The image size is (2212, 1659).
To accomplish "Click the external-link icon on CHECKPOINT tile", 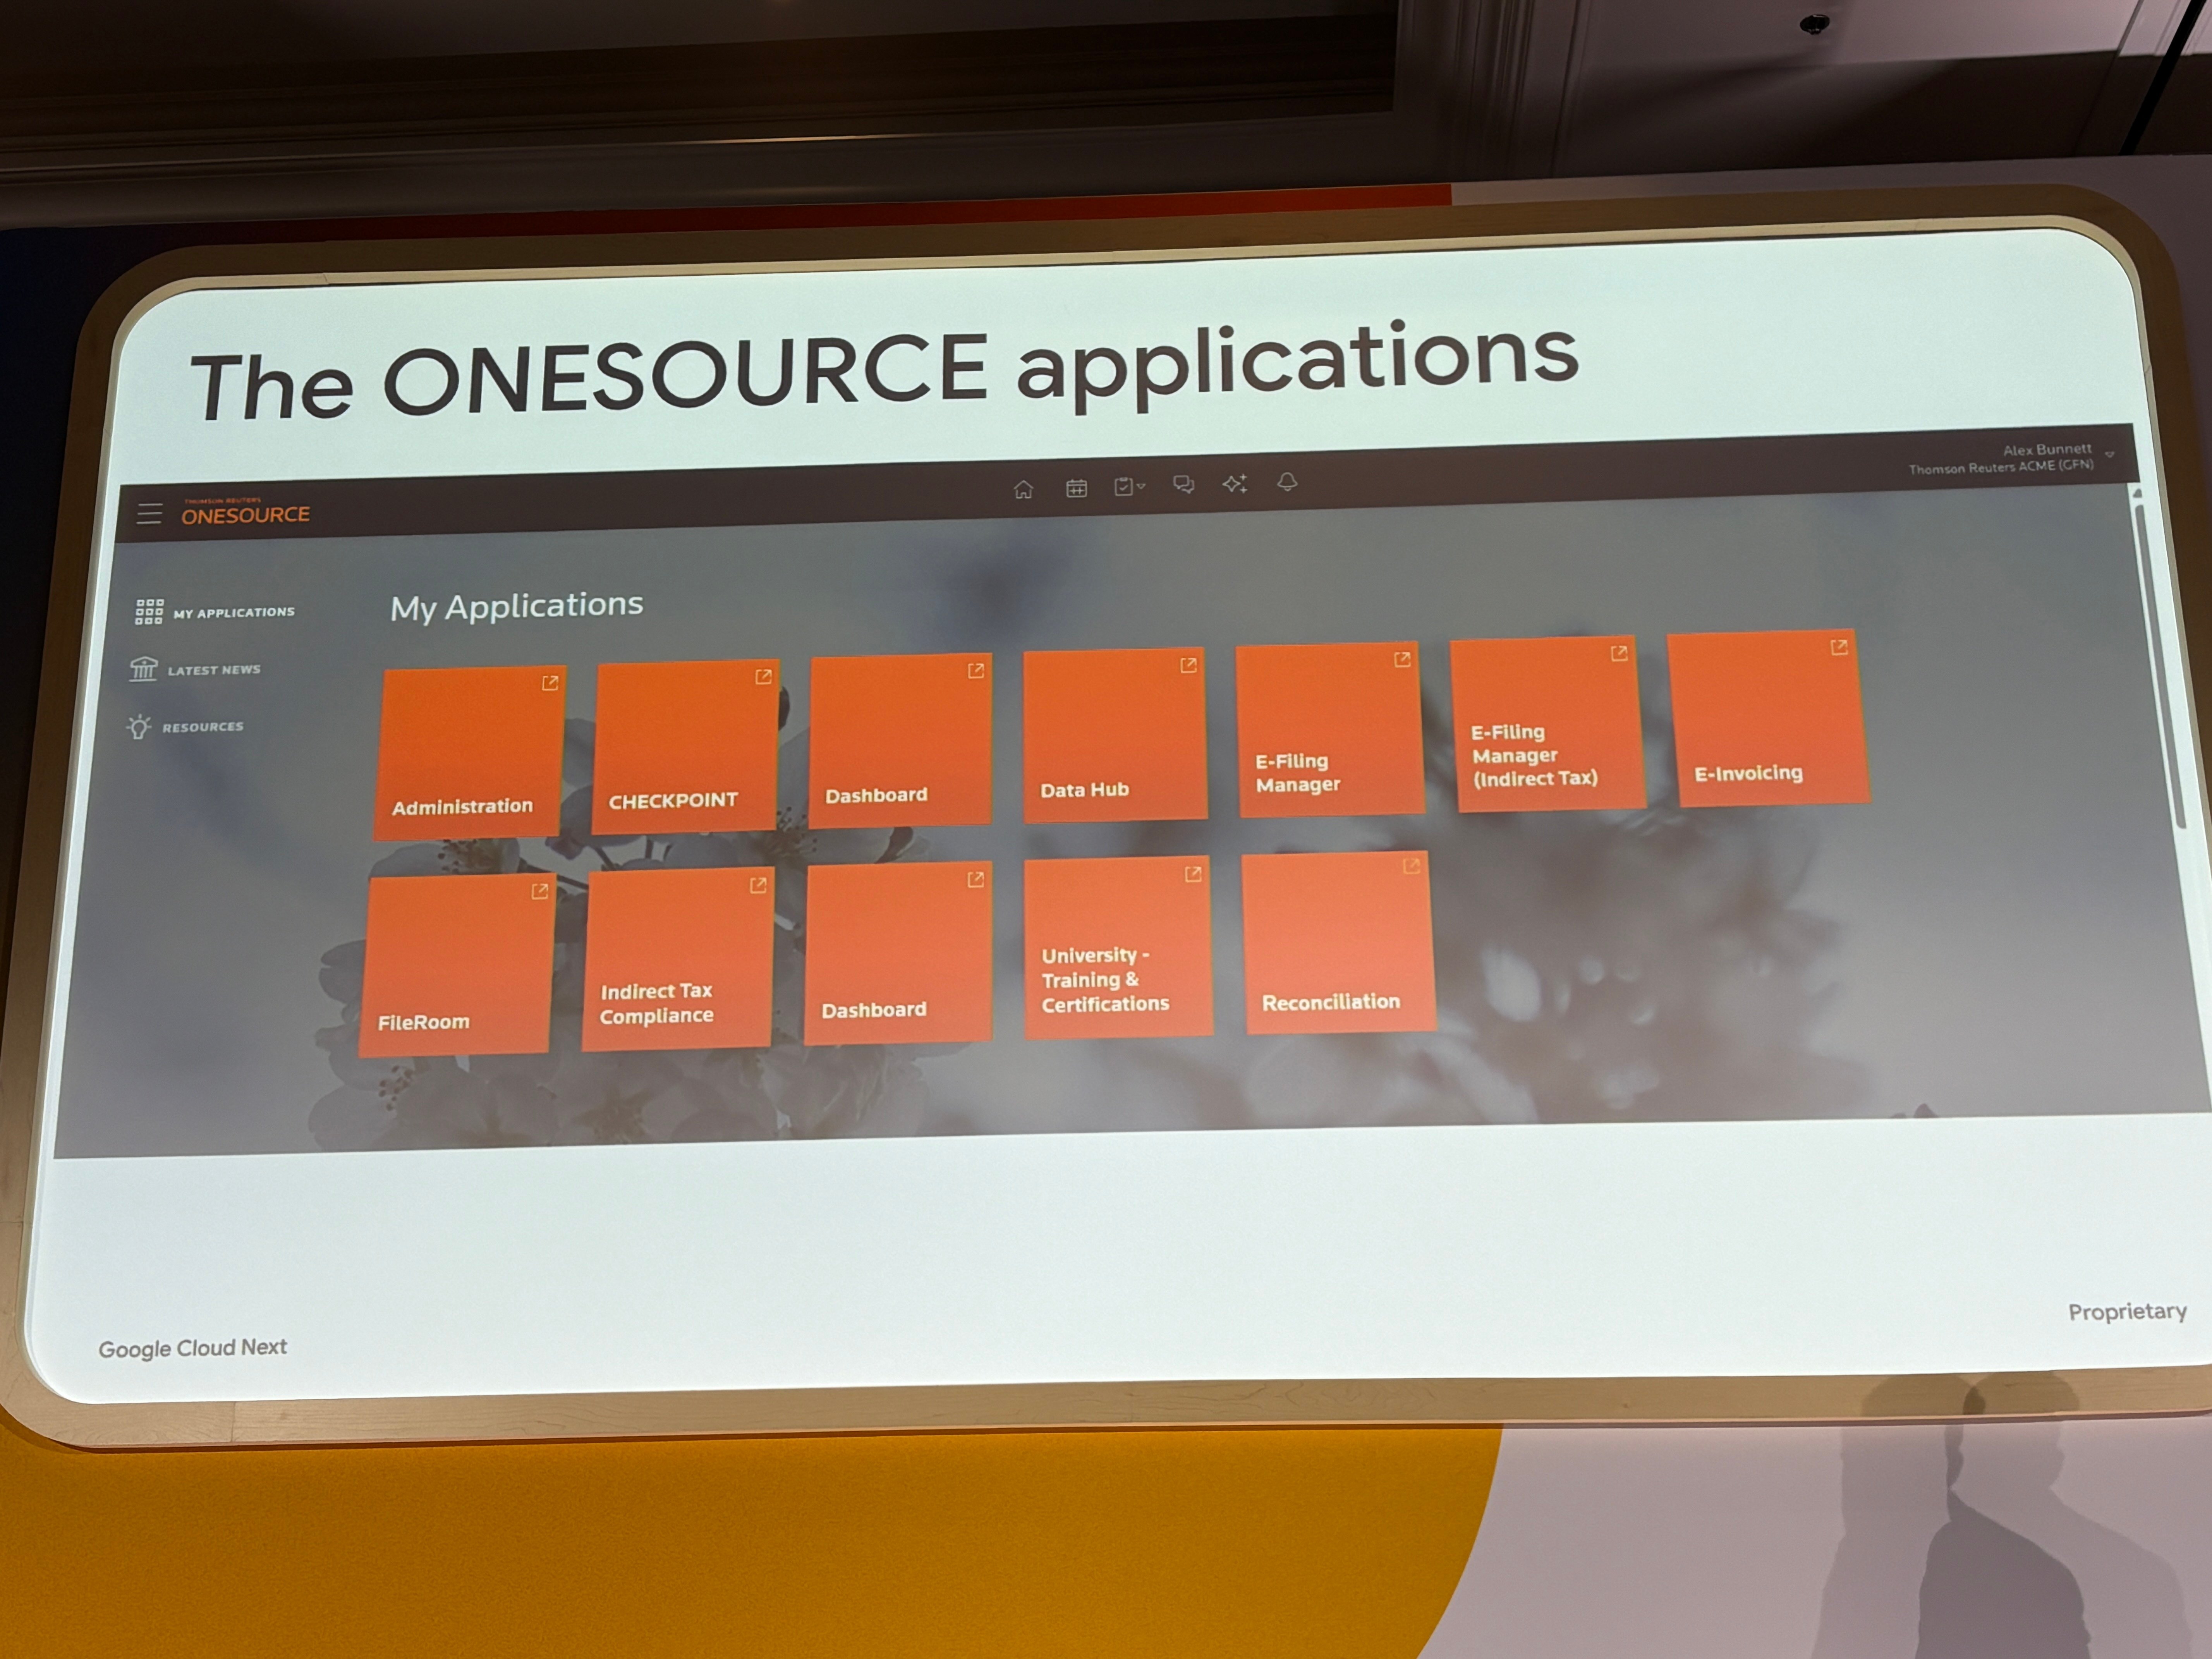I will pos(763,677).
